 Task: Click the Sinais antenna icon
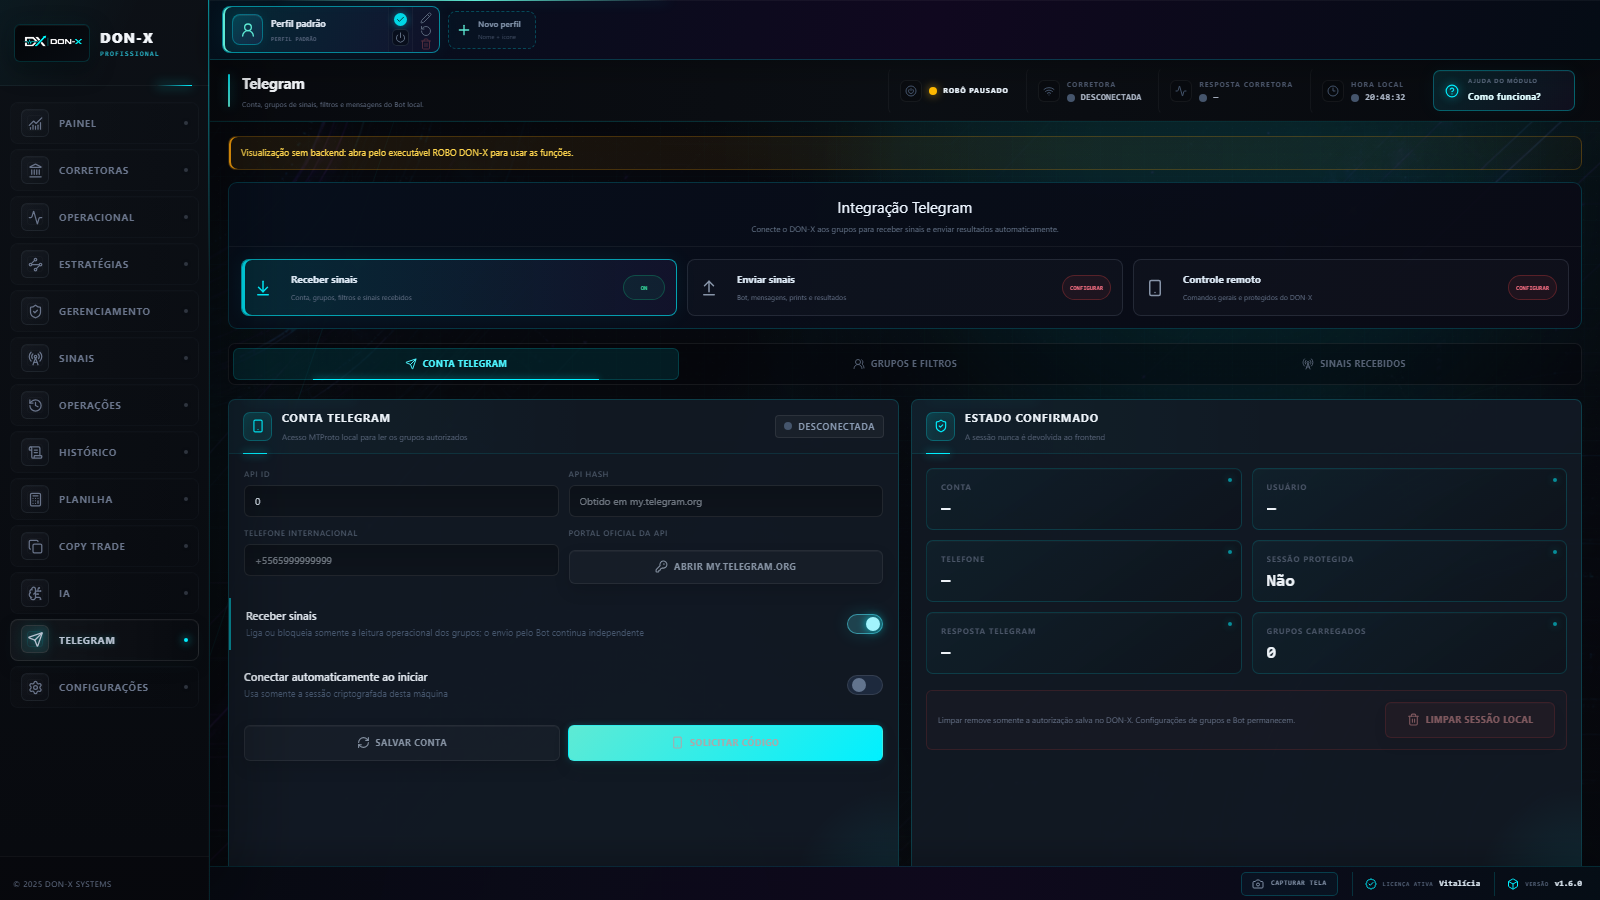click(x=35, y=358)
